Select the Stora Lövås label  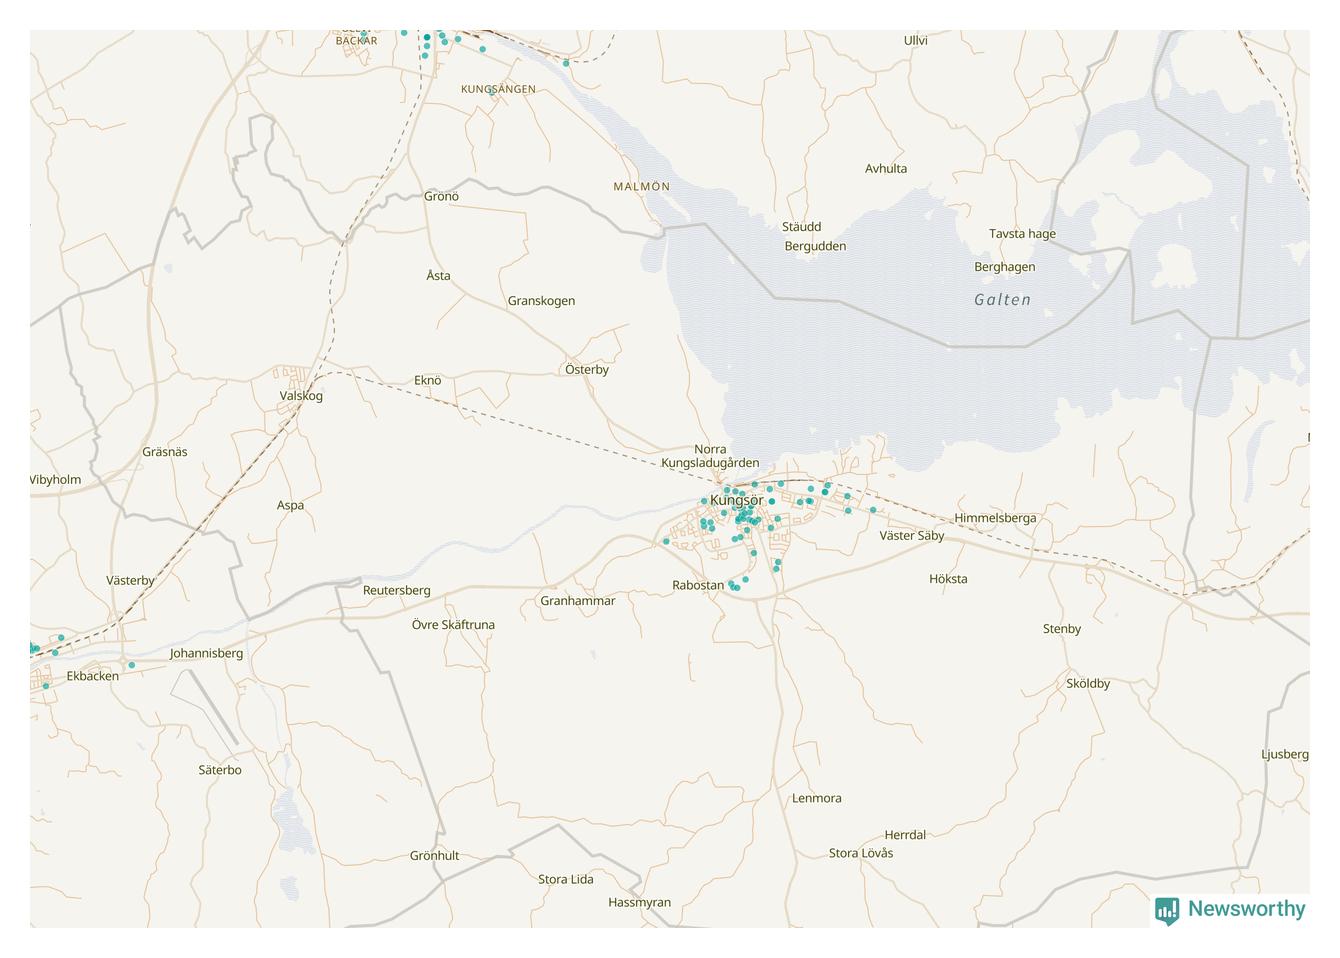click(x=860, y=854)
